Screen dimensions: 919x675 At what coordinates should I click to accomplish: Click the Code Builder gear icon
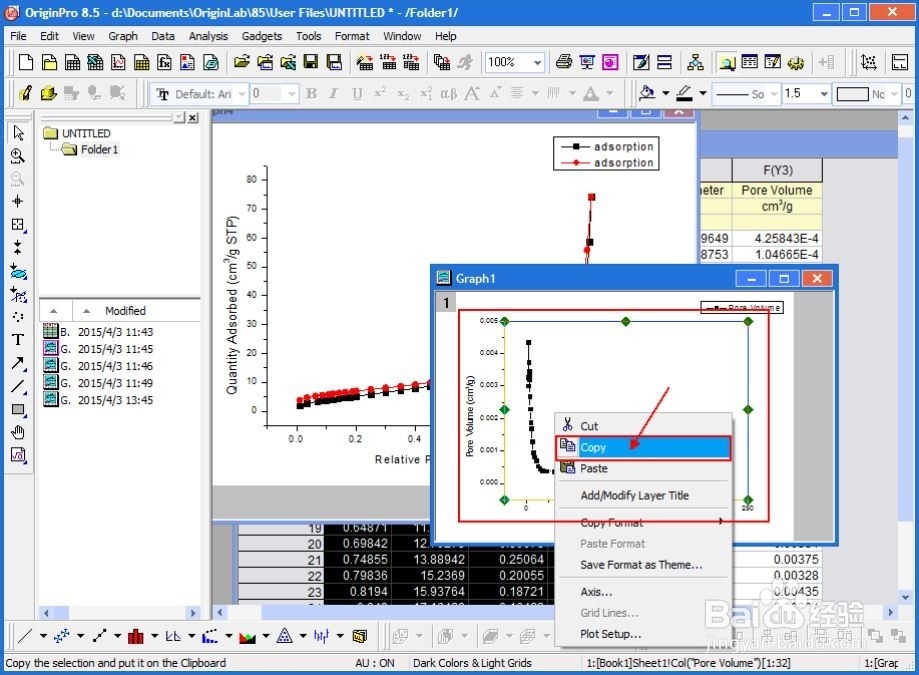795,62
